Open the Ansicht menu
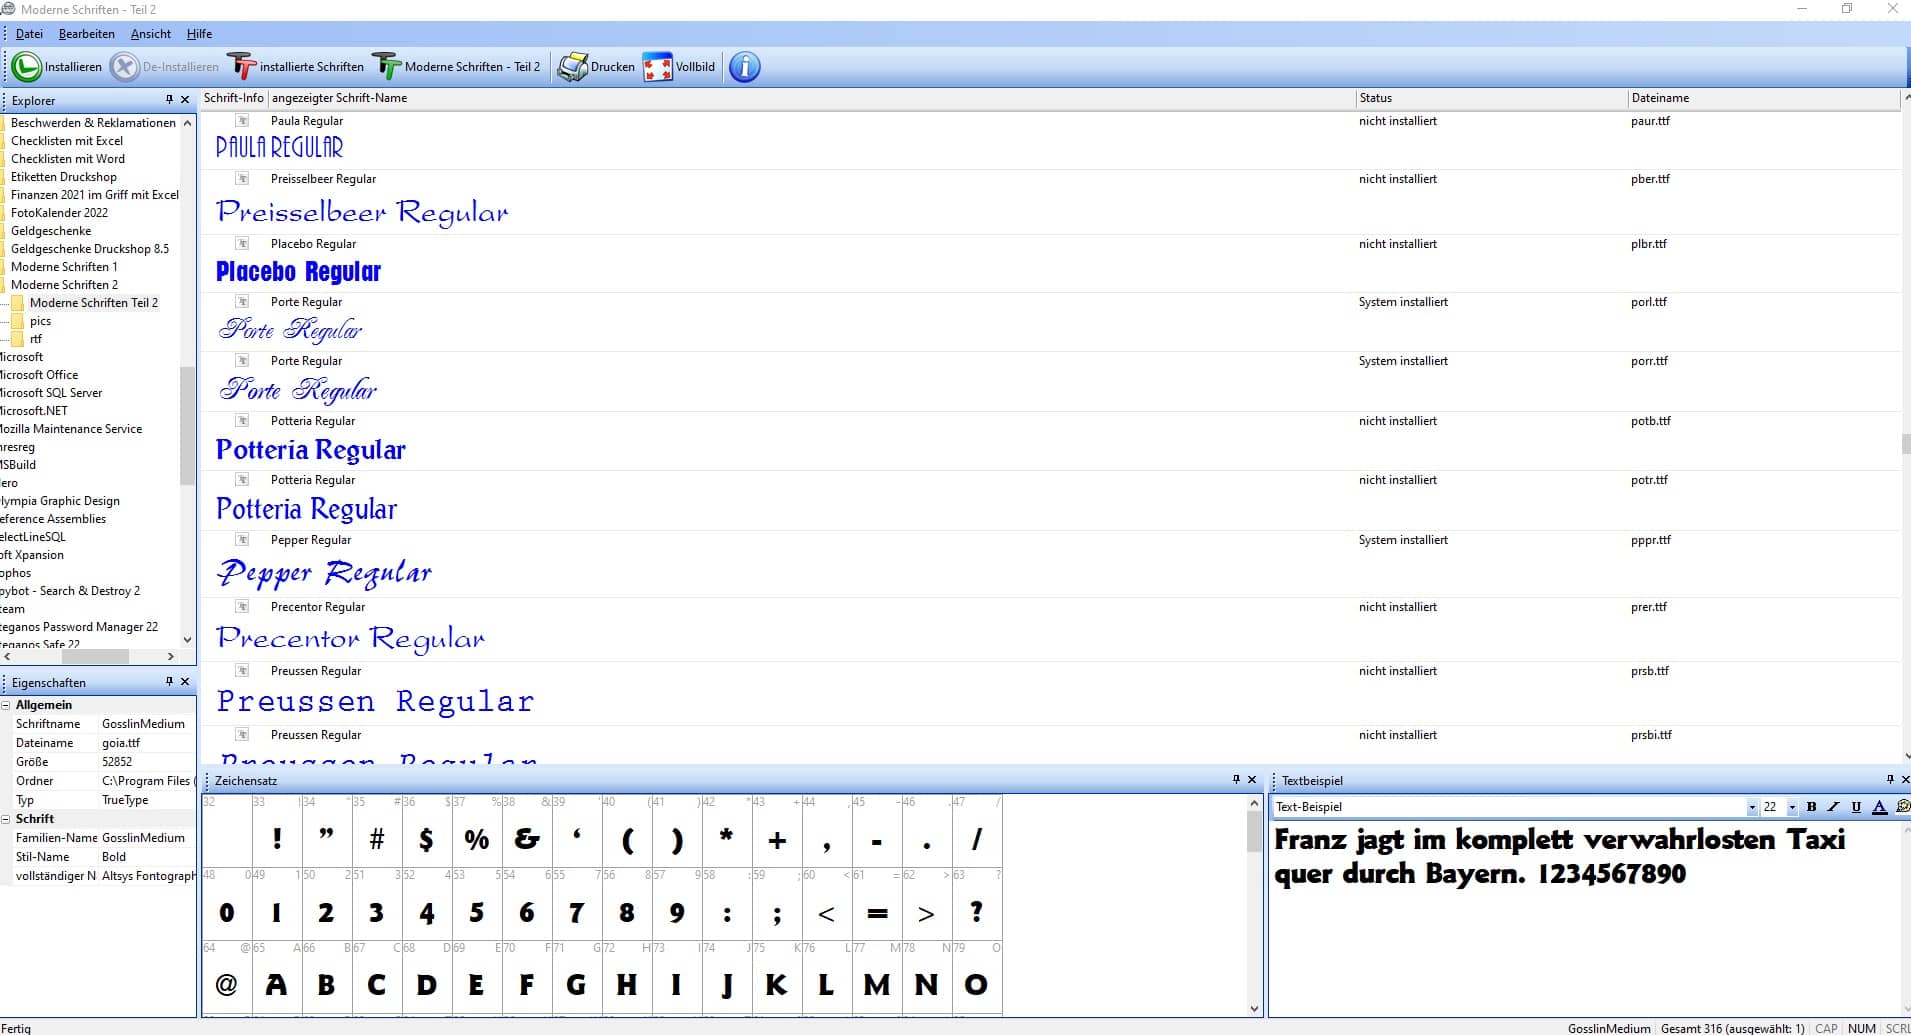 coord(150,33)
